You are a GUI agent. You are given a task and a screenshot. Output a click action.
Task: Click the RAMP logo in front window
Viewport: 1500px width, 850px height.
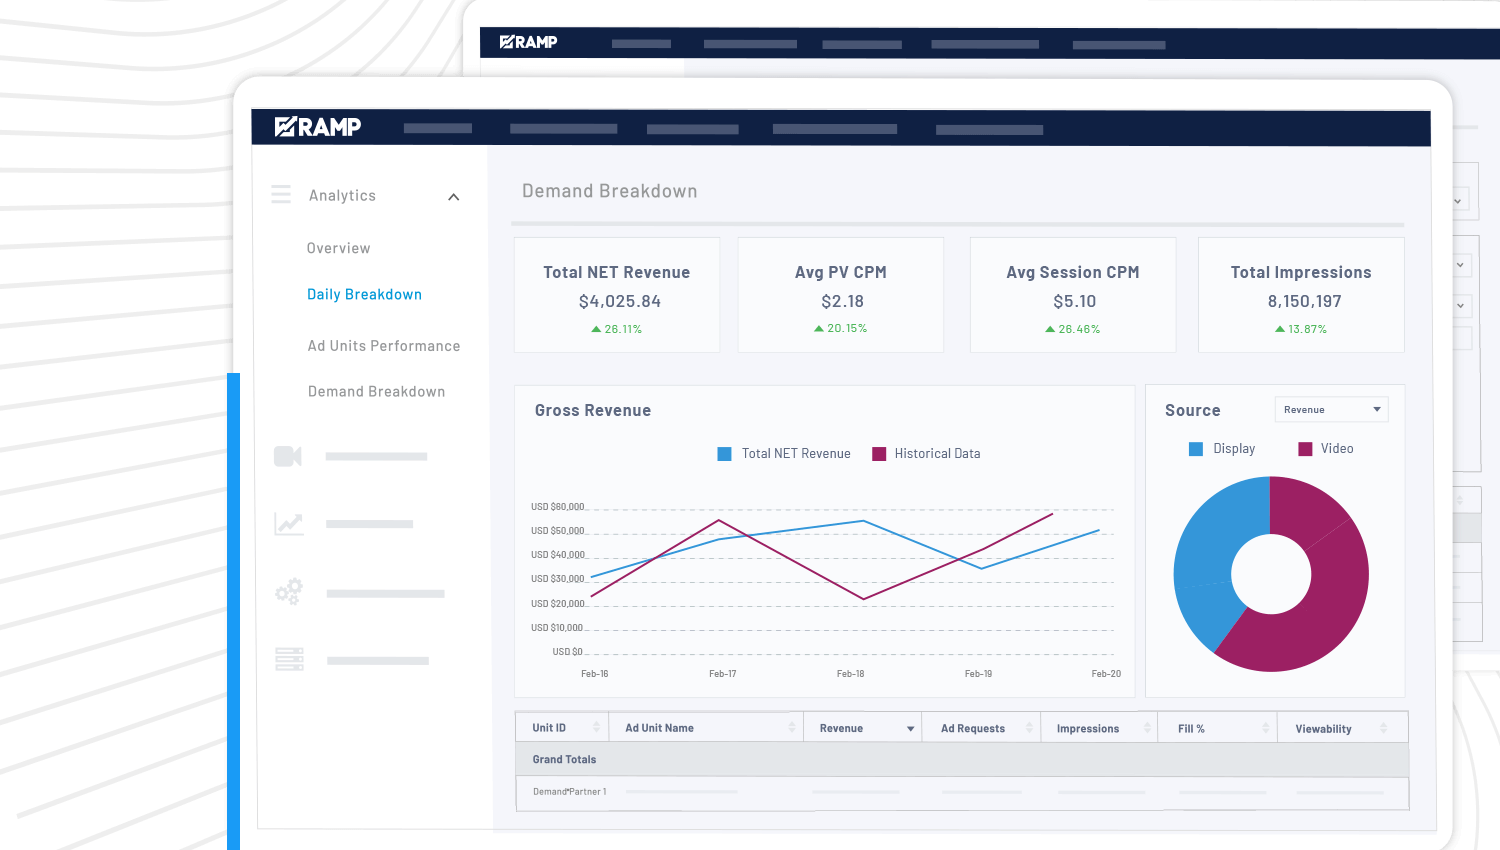pyautogui.click(x=317, y=127)
